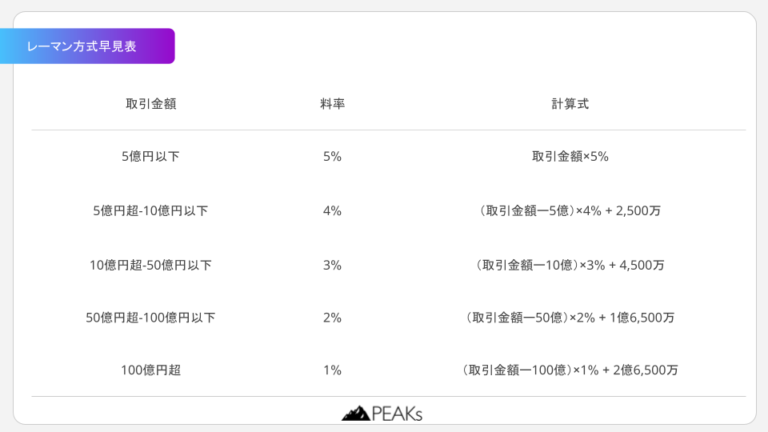Click the 1% rate cell
The image size is (768, 432).
click(x=332, y=370)
